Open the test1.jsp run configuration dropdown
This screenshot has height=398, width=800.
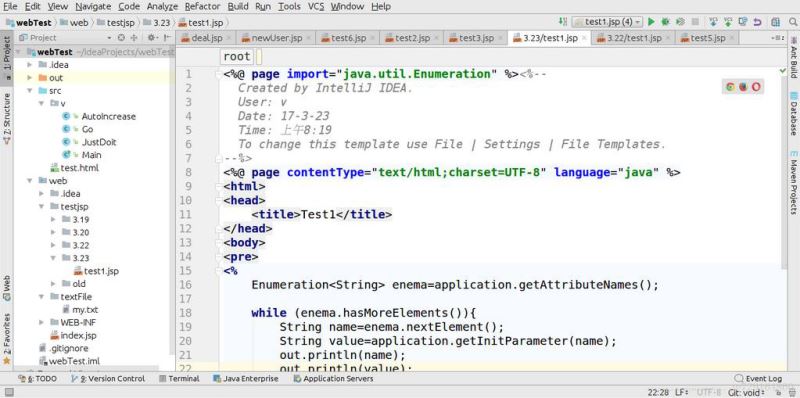point(607,22)
